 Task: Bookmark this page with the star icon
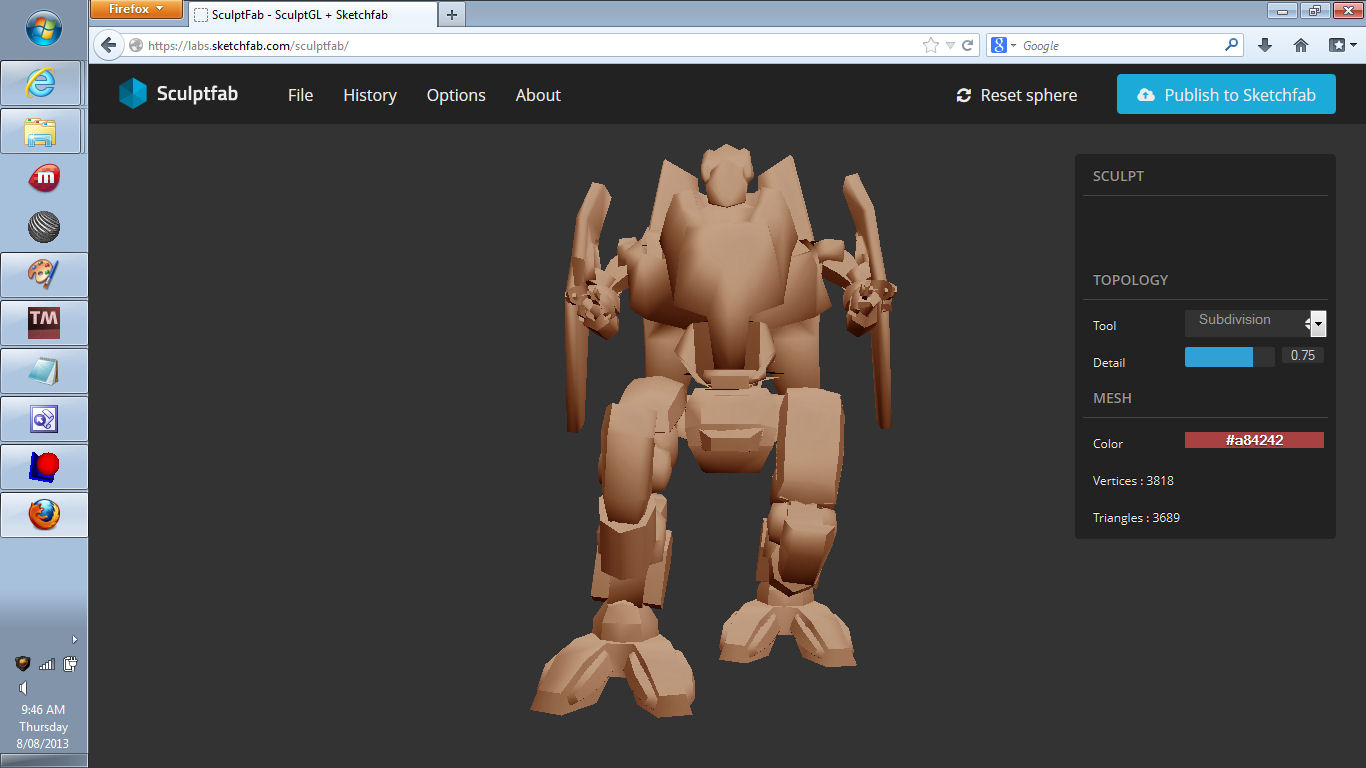(x=931, y=45)
